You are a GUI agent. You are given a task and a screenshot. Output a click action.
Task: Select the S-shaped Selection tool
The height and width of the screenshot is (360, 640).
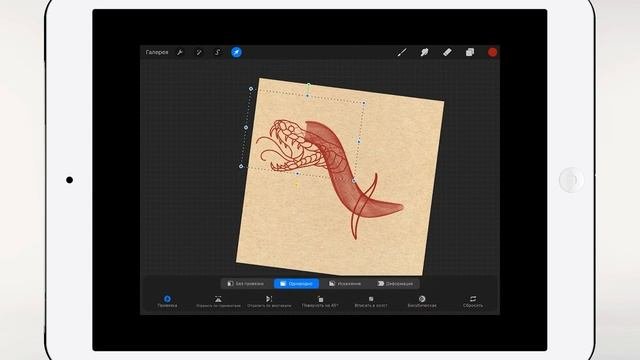click(x=218, y=52)
